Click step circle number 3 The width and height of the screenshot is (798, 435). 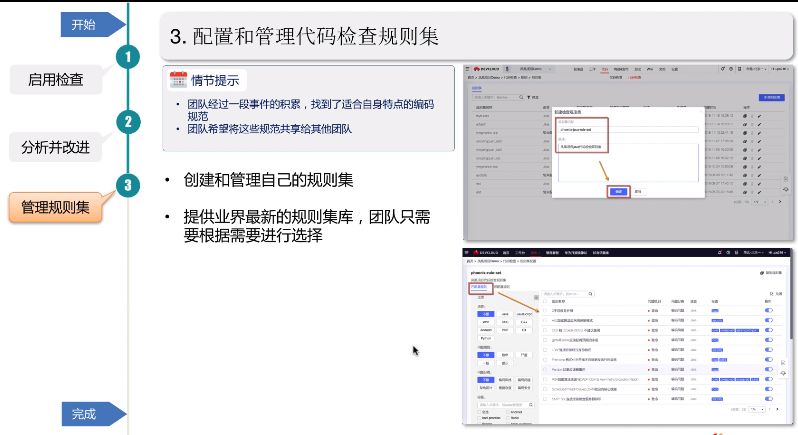pos(128,186)
